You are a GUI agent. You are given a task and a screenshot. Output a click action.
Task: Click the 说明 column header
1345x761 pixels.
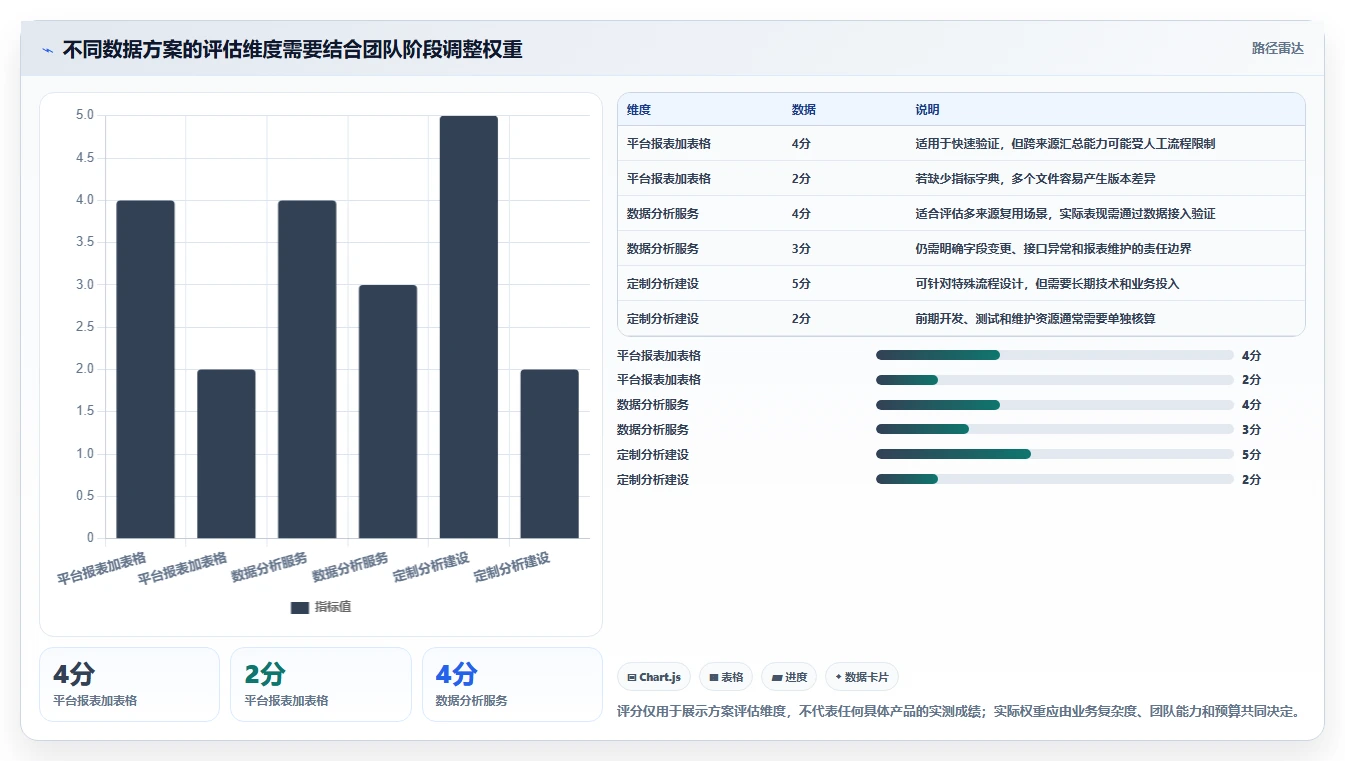927,110
